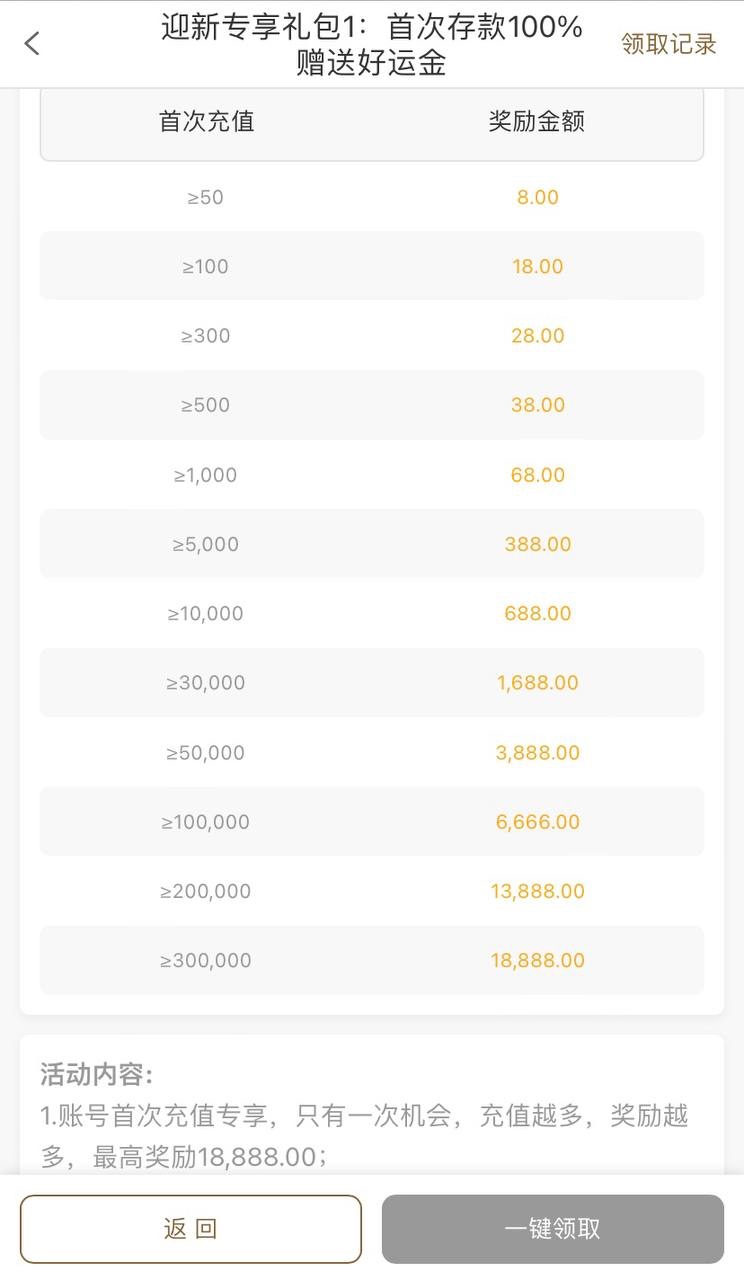This screenshot has width=744, height=1280.
Task: Click the 3,888.00 reward amount
Action: coord(537,752)
